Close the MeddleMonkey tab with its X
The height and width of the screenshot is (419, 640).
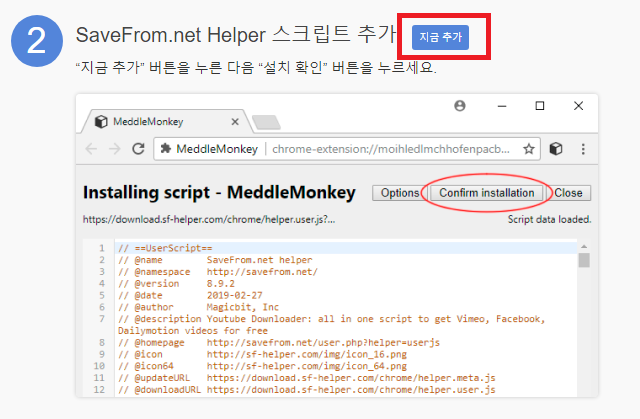point(235,122)
